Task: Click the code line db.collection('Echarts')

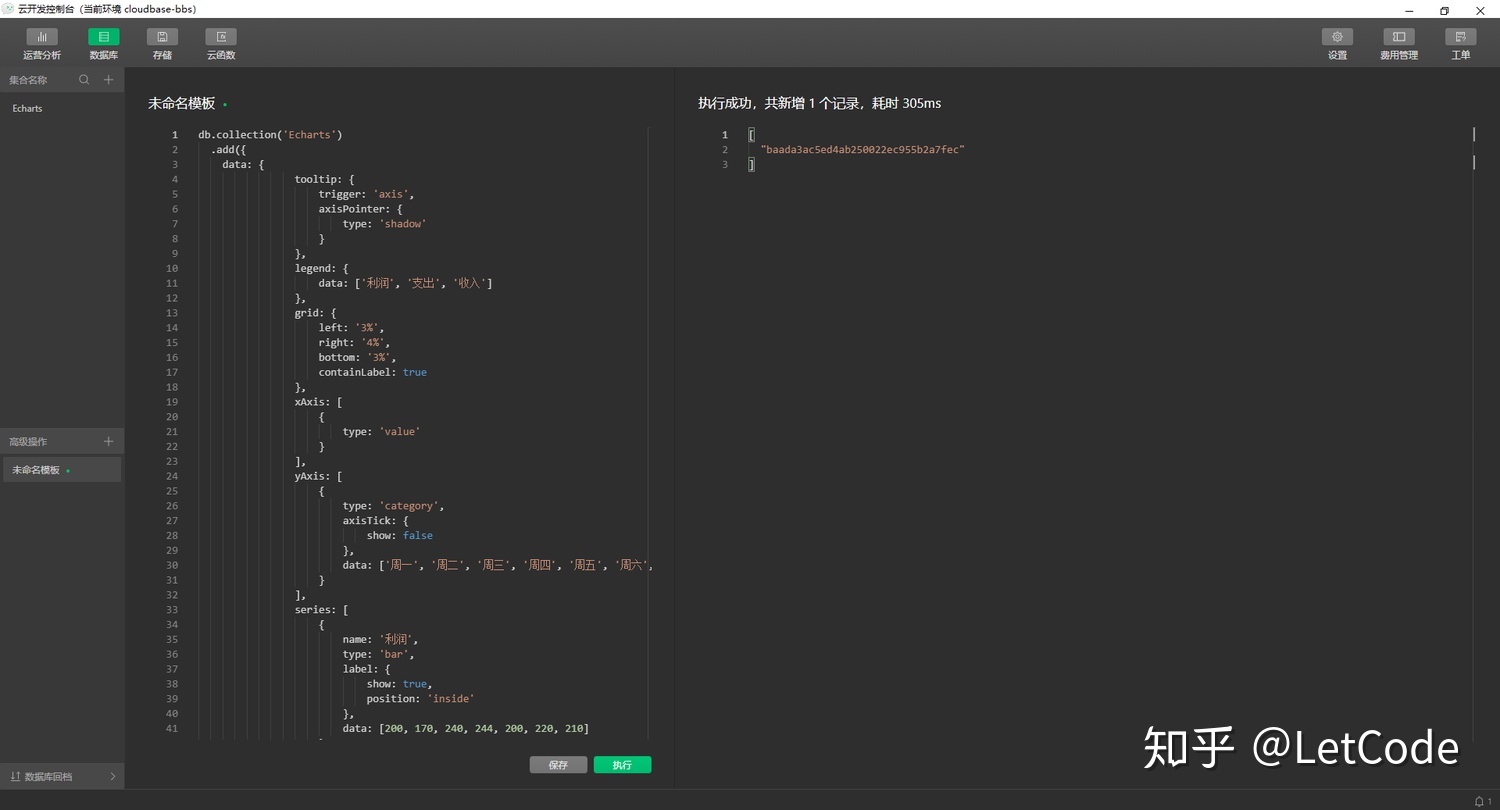Action: pyautogui.click(x=270, y=135)
